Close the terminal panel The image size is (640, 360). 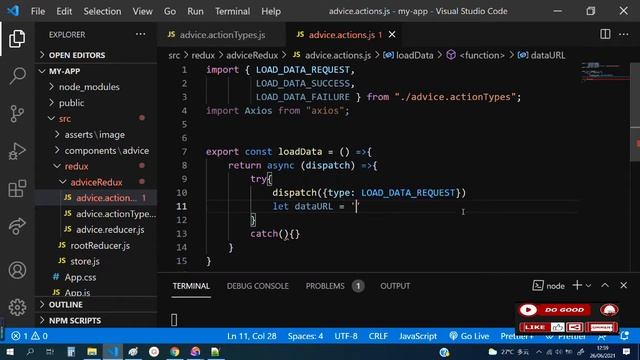tap(623, 285)
